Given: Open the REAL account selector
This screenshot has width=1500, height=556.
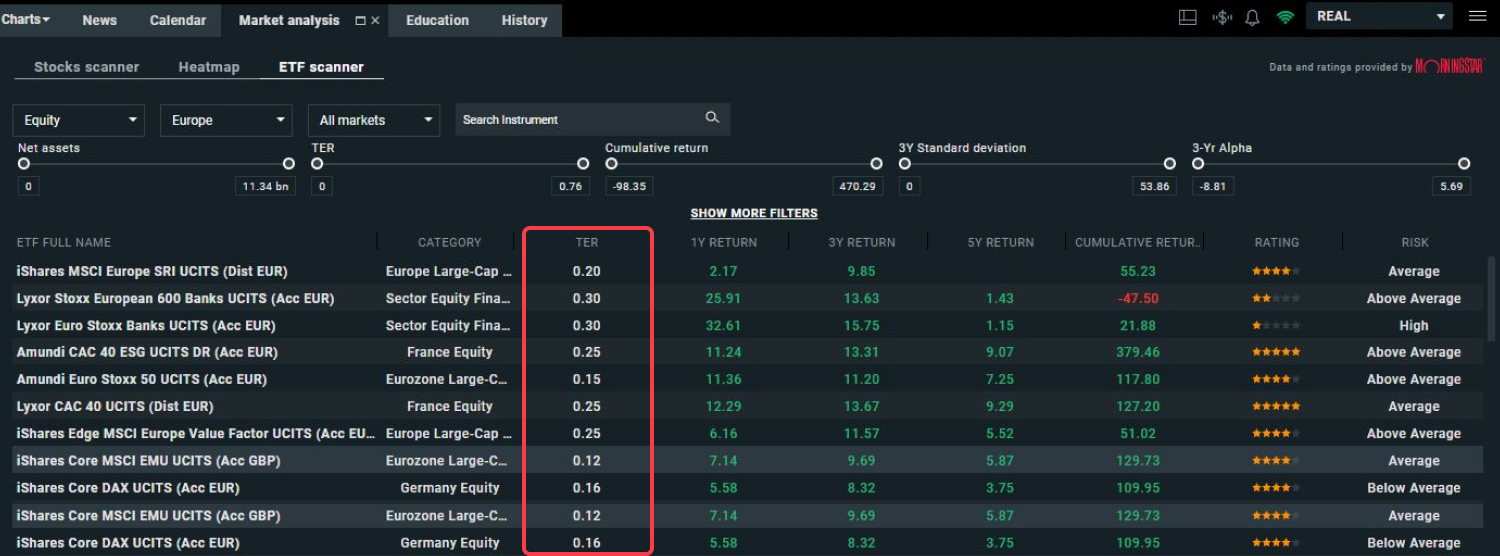Looking at the screenshot, I should 1381,16.
